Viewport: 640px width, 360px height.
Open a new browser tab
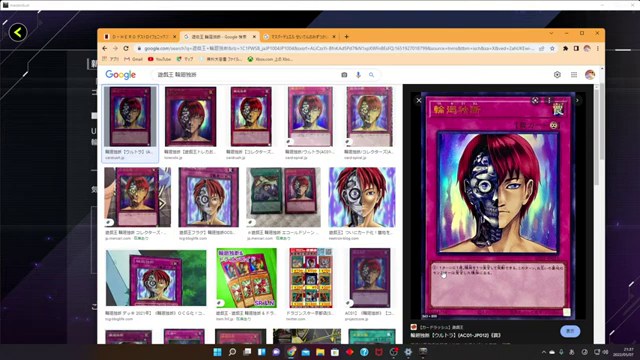pos(347,37)
